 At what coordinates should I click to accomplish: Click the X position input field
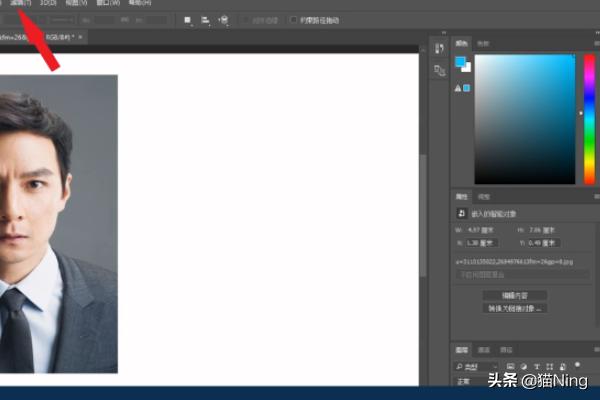pos(481,243)
